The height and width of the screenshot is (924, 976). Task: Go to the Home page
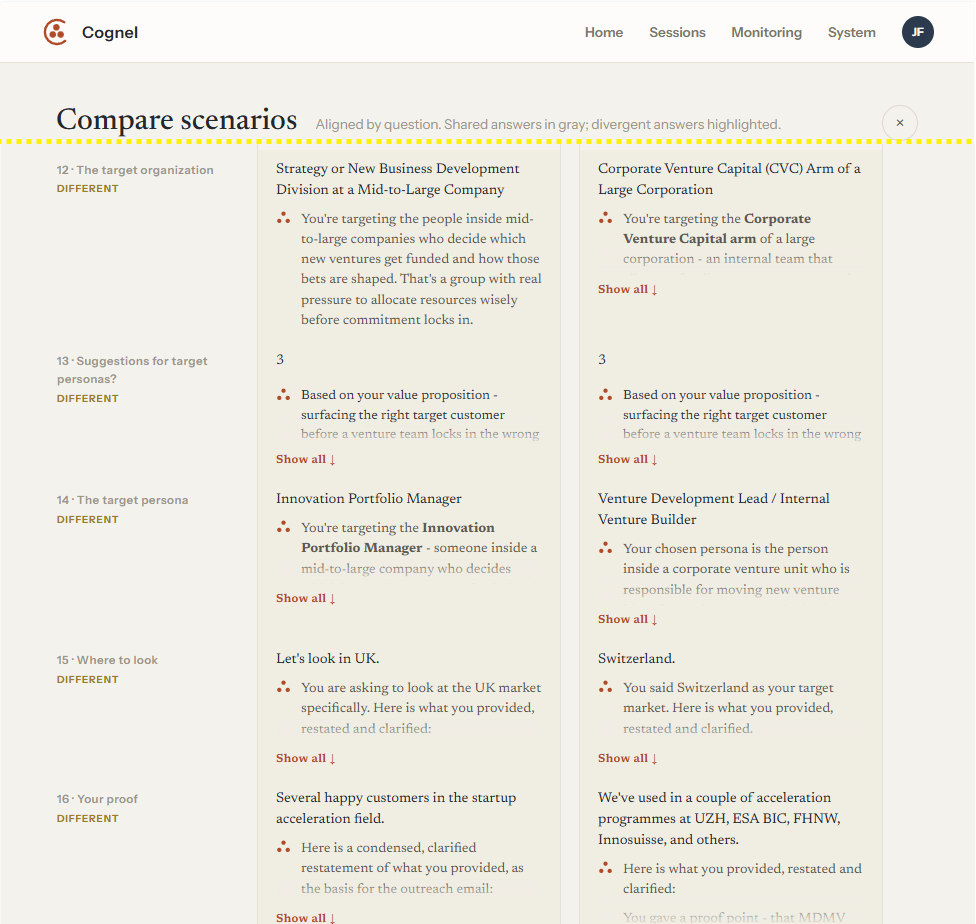[x=604, y=32]
